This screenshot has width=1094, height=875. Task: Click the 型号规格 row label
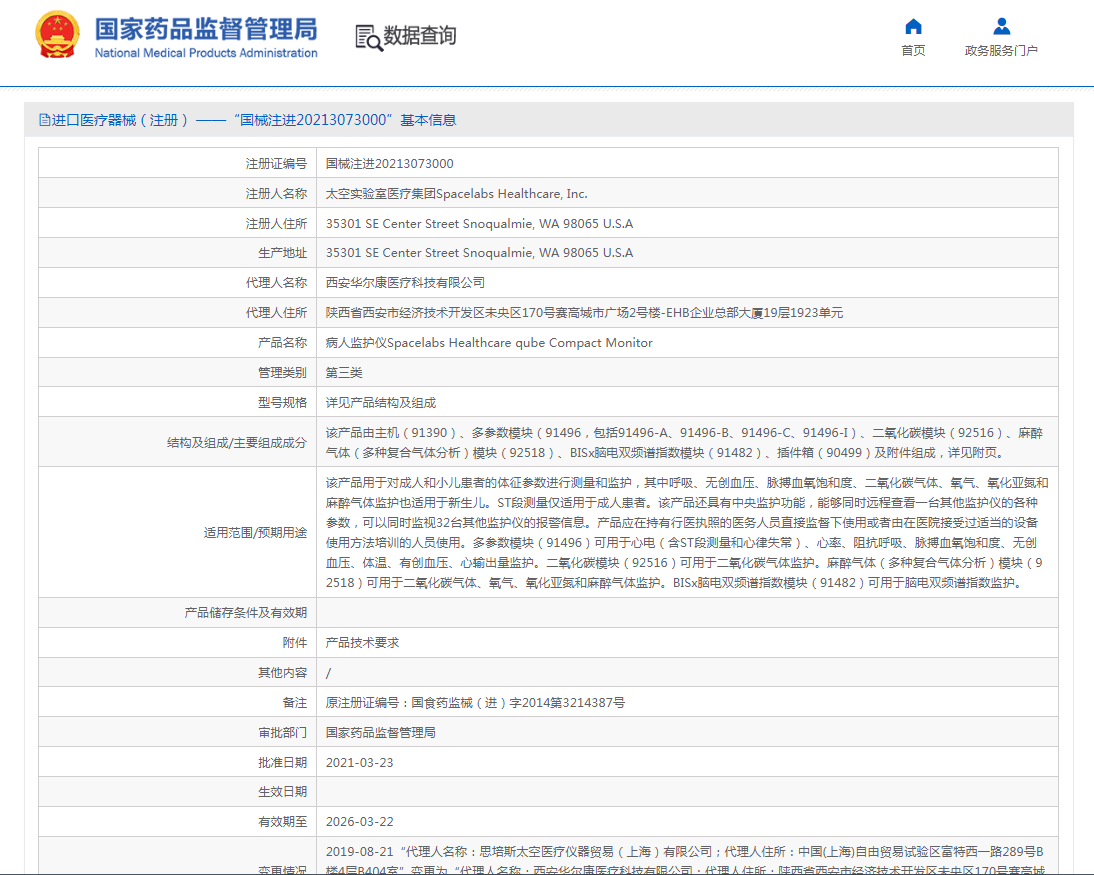pos(283,403)
